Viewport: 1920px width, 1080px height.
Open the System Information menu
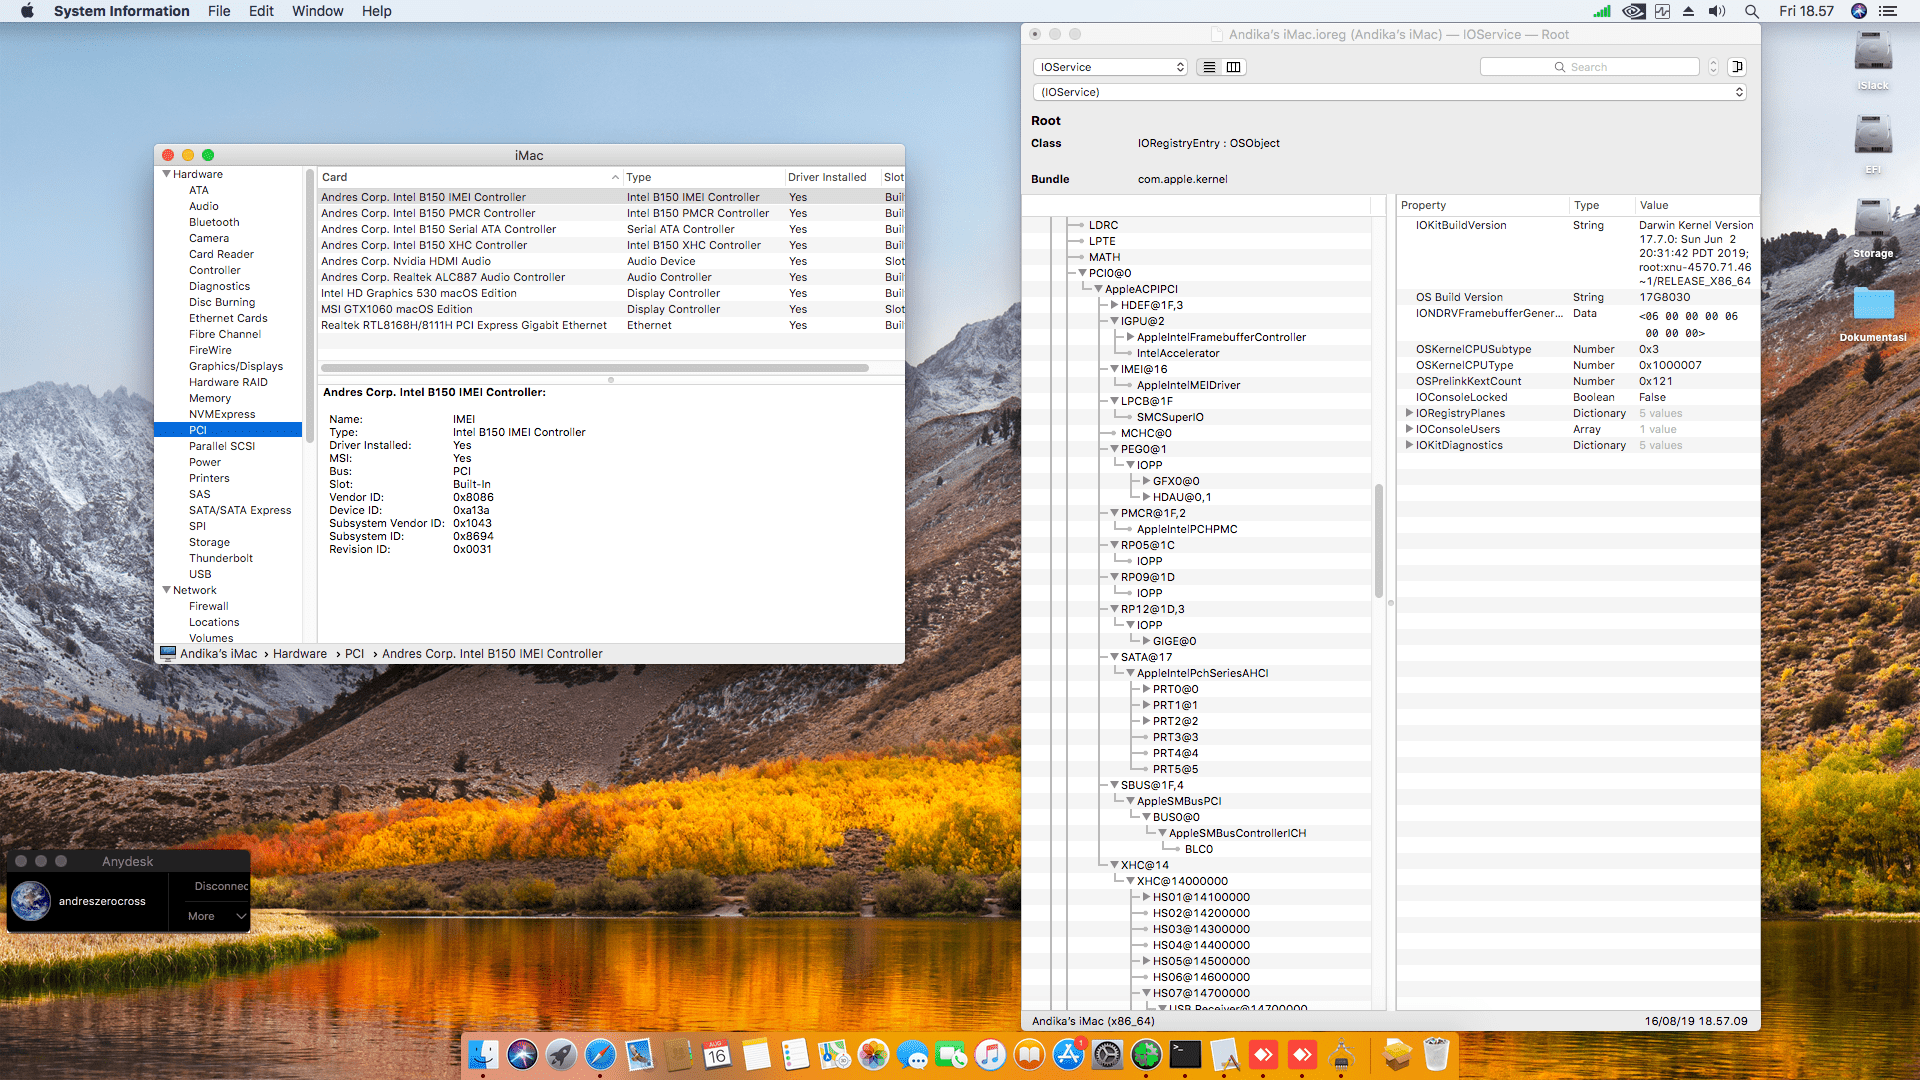(121, 11)
